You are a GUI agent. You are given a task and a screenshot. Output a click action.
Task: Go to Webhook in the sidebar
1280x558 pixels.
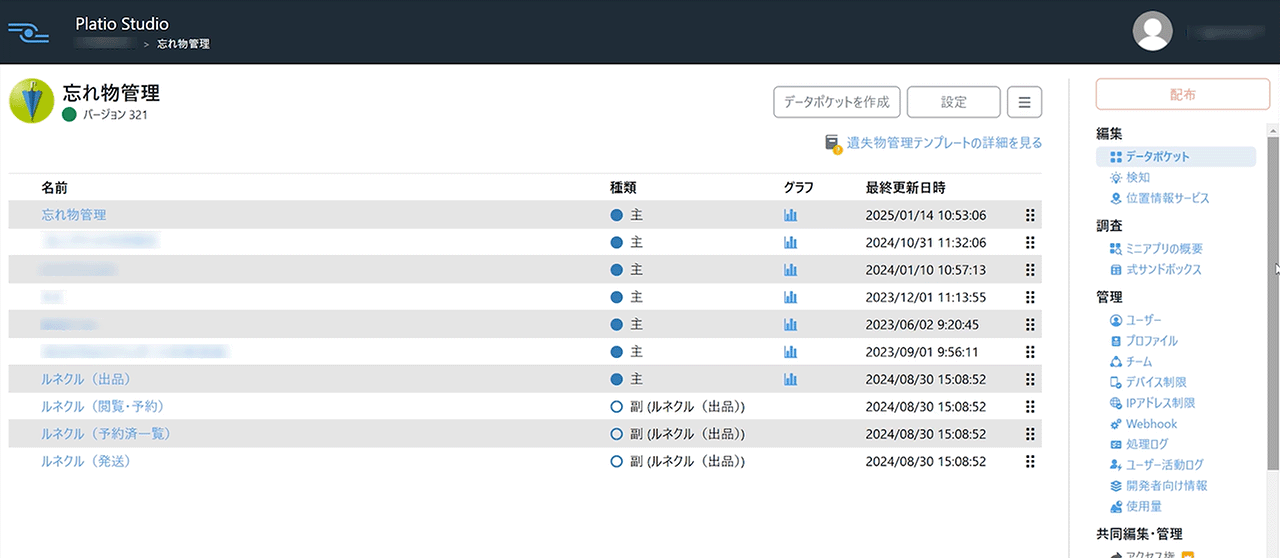[1151, 424]
